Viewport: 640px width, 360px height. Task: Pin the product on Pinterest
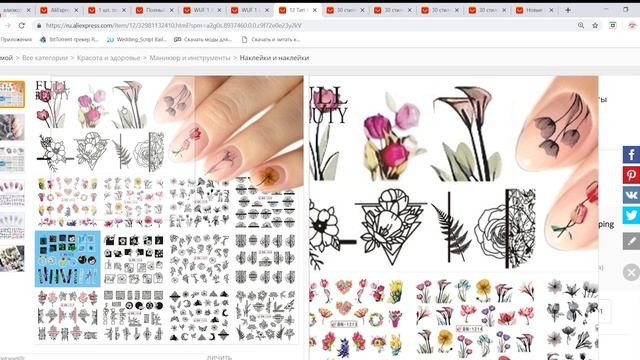tap(631, 175)
